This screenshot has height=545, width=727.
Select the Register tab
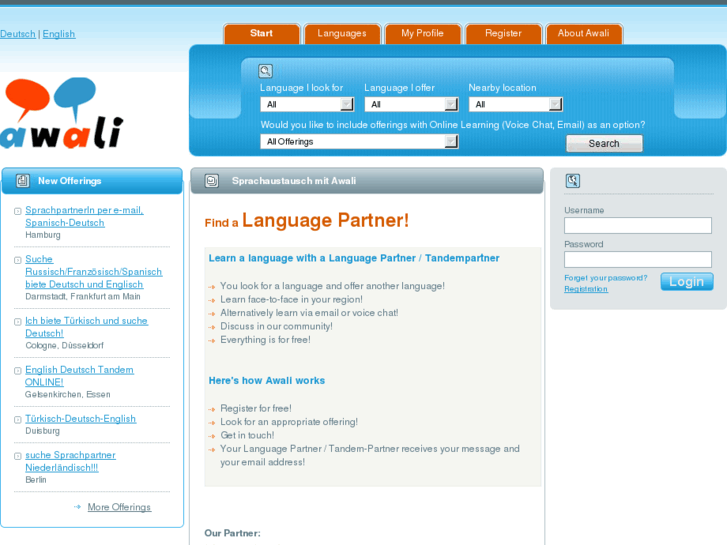(x=503, y=33)
